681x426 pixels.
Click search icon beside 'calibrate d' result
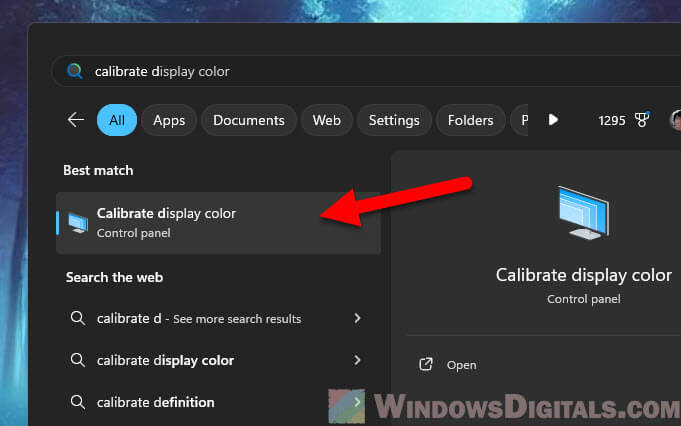point(78,318)
